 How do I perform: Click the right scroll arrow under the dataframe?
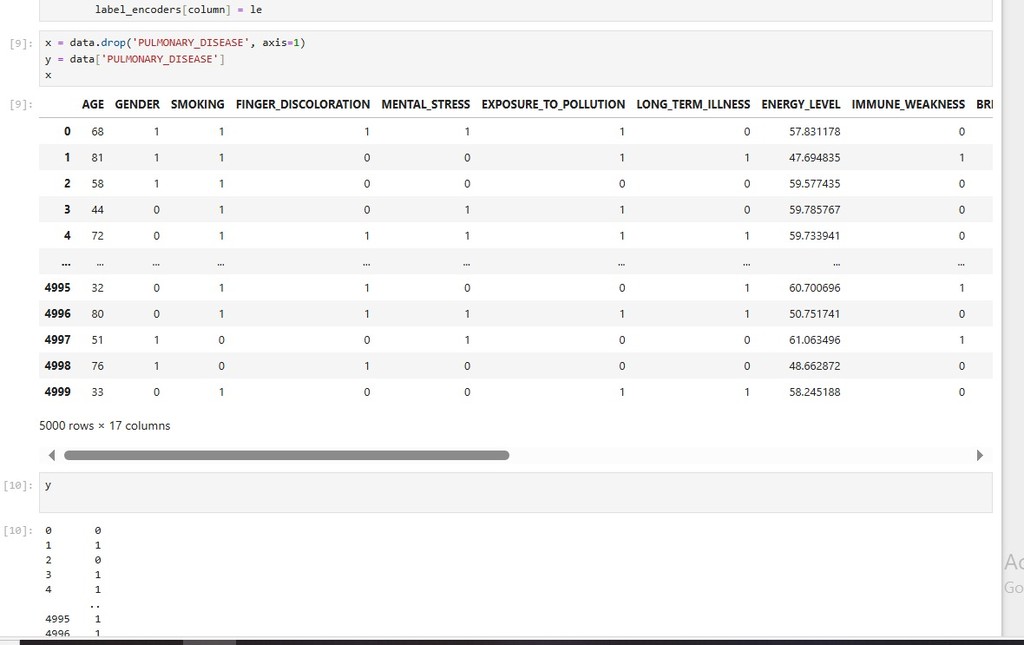click(979, 455)
